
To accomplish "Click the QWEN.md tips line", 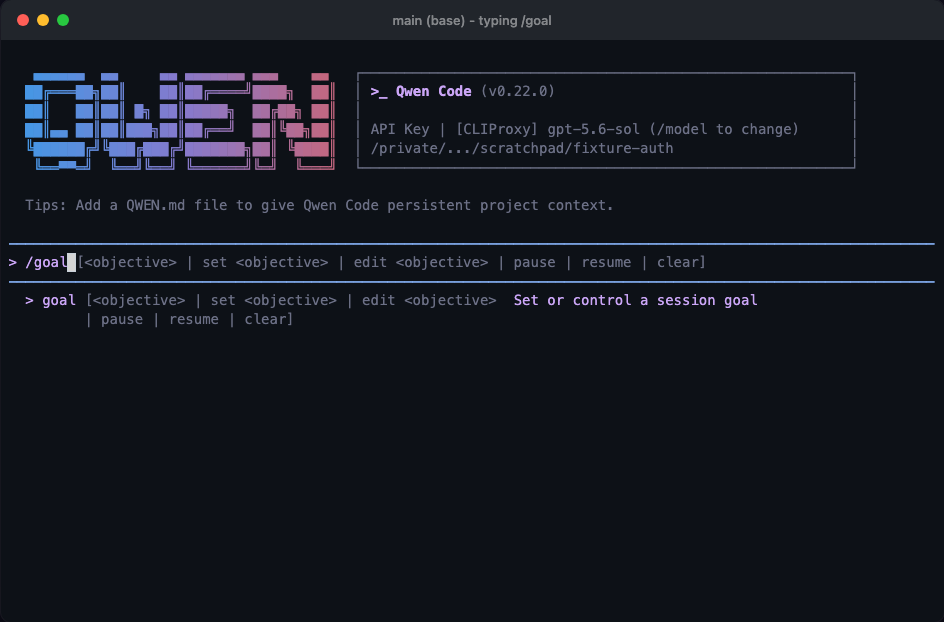I will point(319,205).
